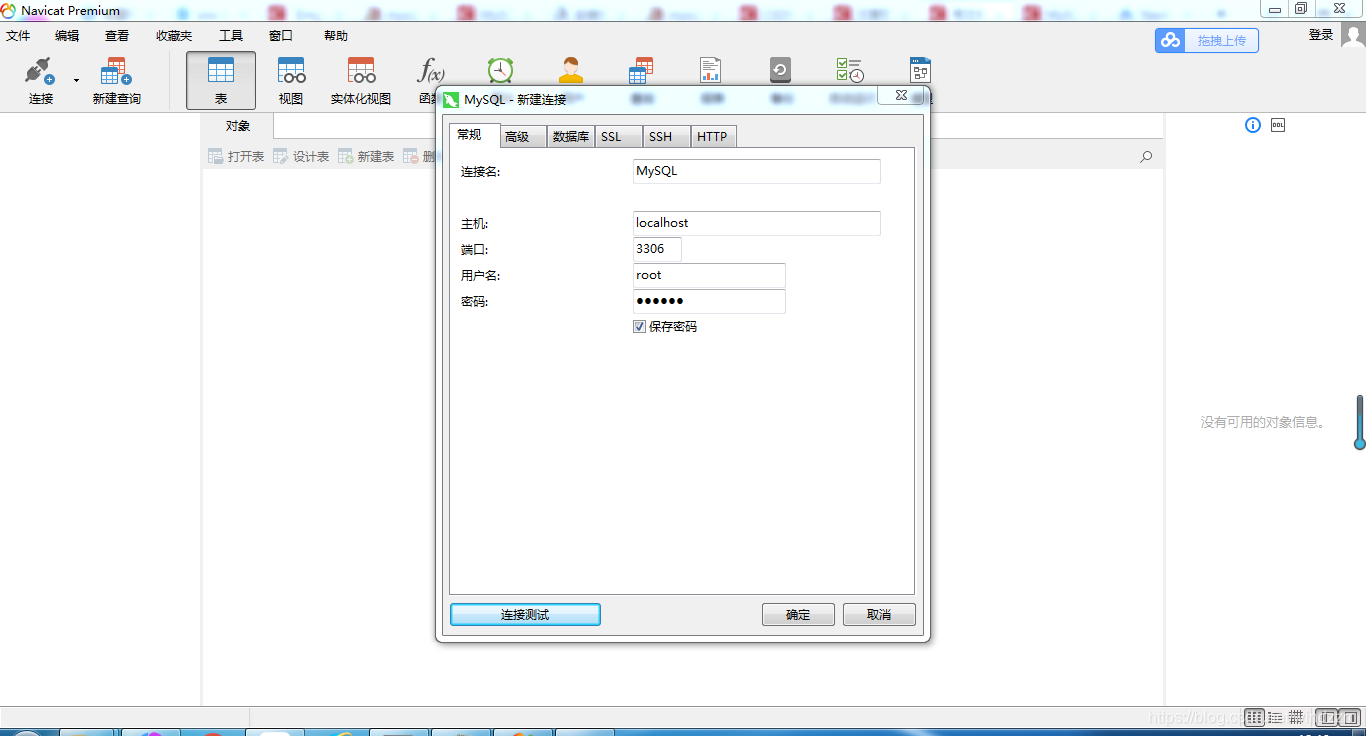Switch to the HTTP tab
Screen dimensions: 1366x736
(714, 137)
